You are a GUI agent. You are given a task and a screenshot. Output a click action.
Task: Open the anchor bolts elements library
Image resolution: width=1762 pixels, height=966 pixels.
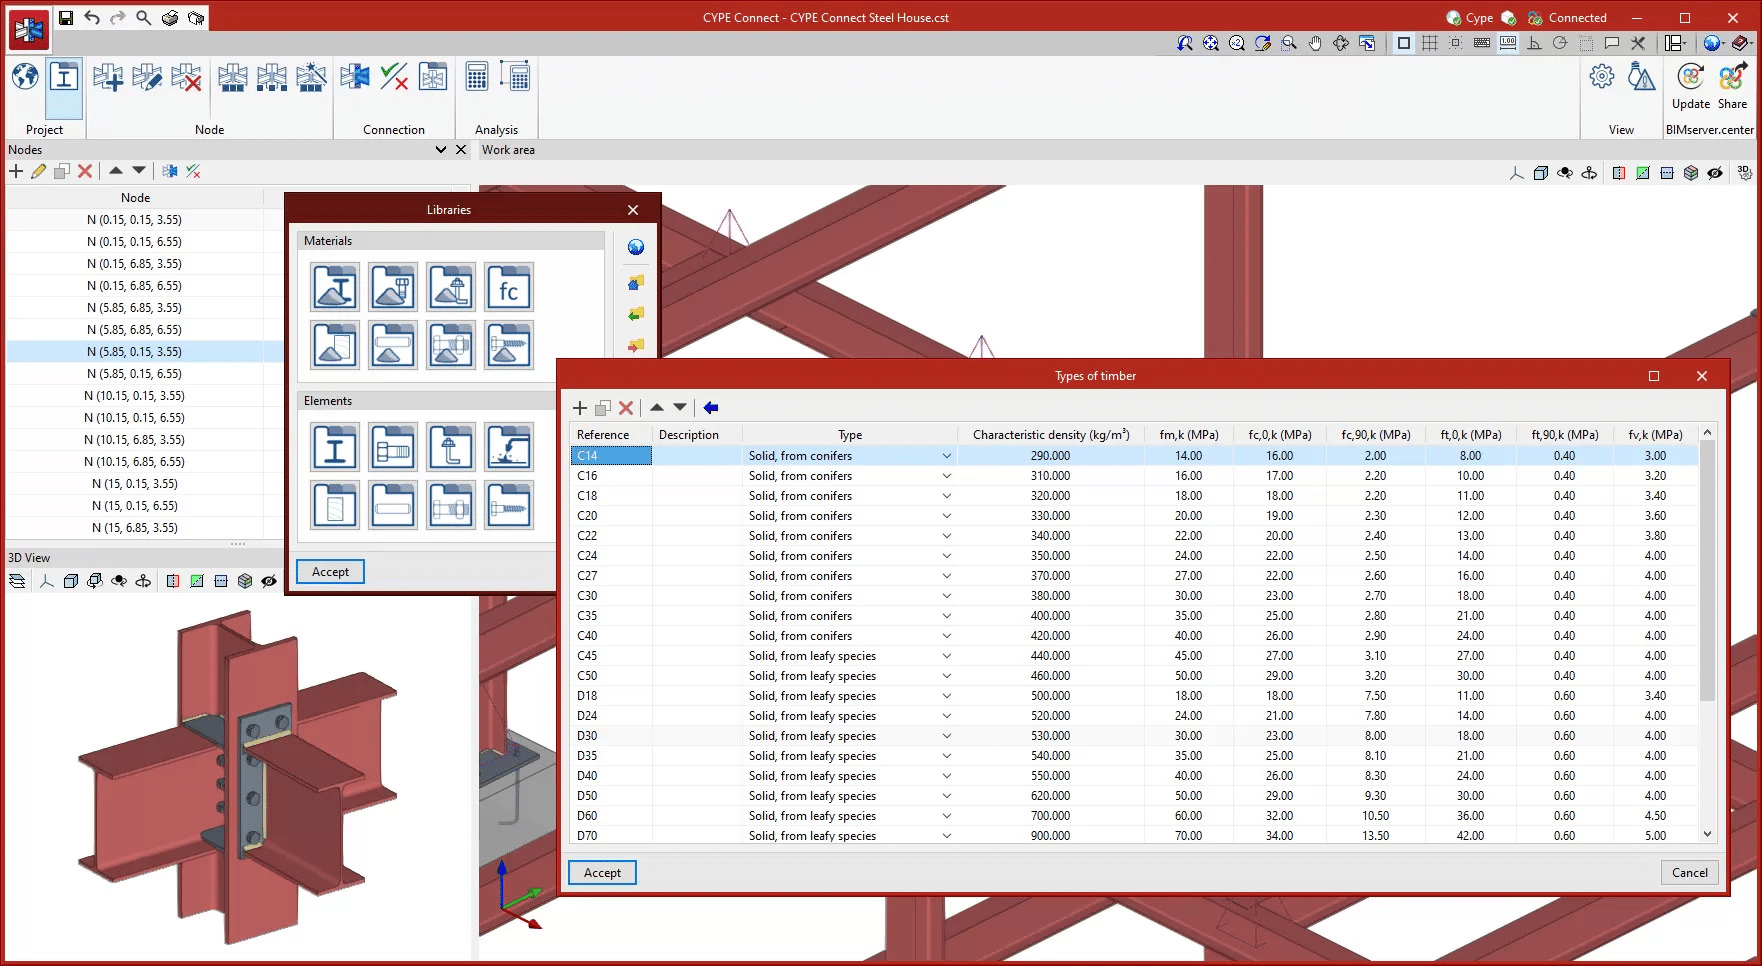[x=451, y=447]
